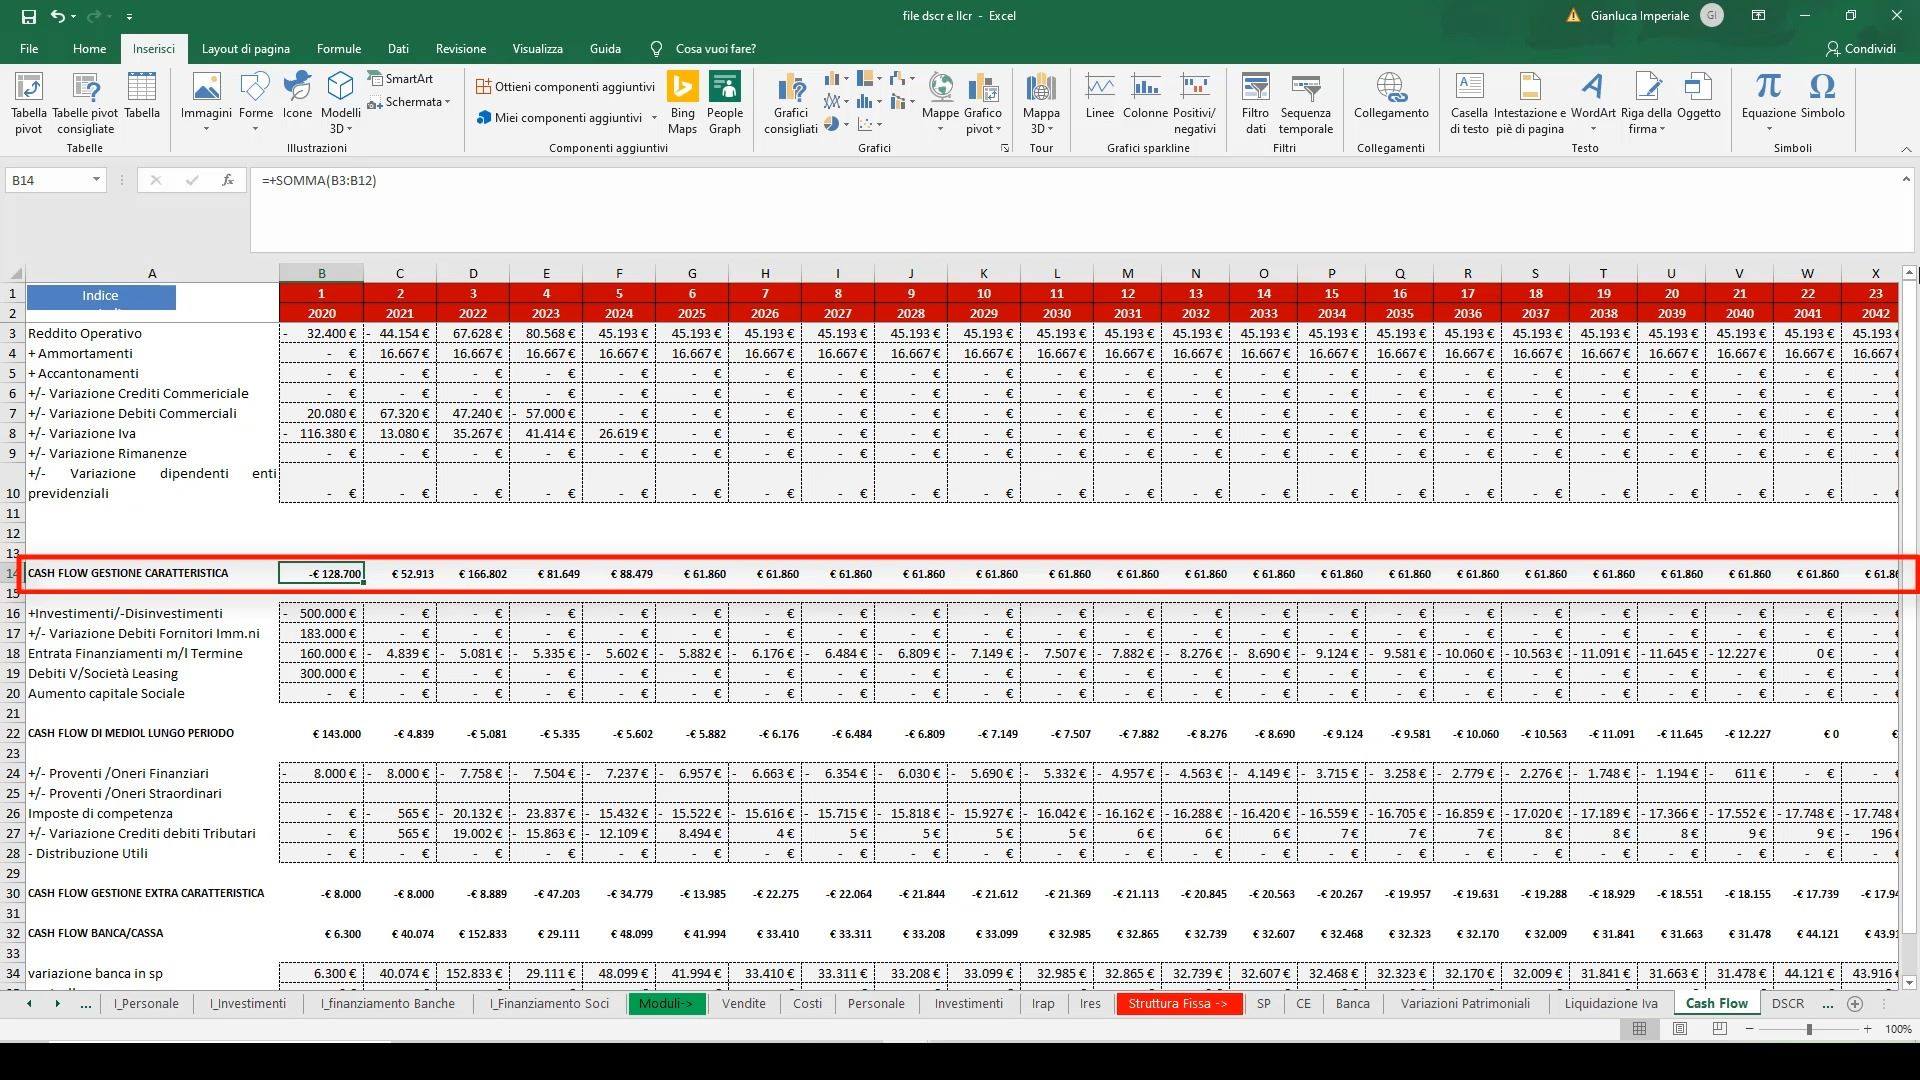Click the Insert Function fx button

pyautogui.click(x=228, y=180)
